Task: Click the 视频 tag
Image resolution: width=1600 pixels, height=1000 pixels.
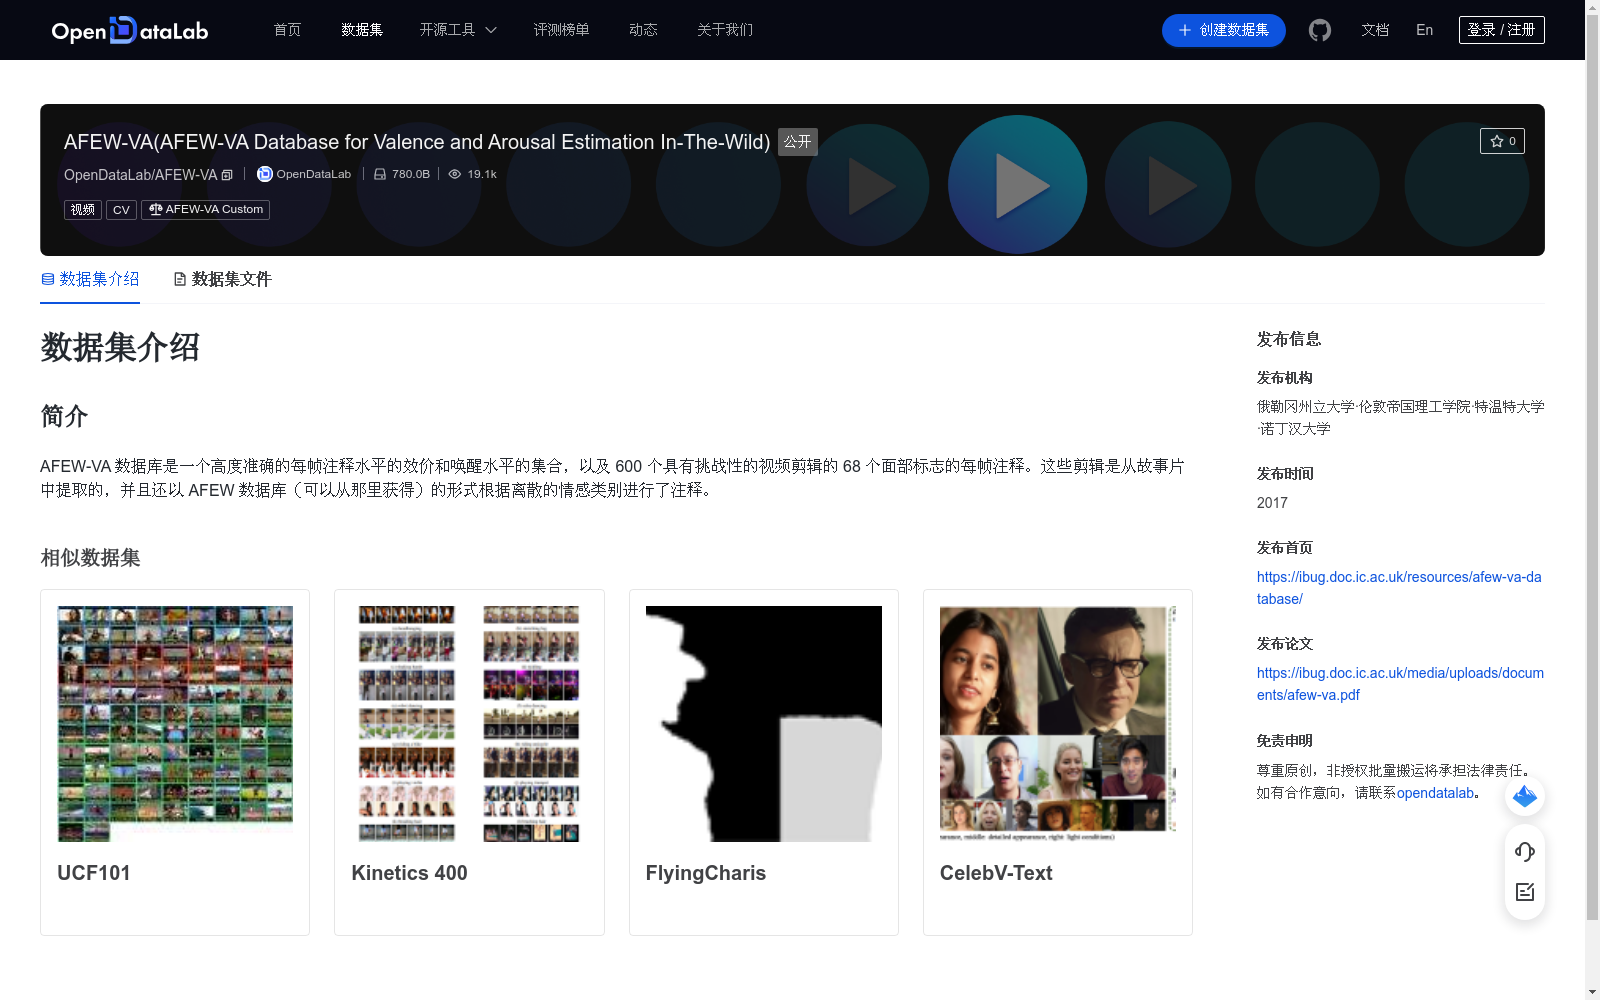Action: (83, 210)
